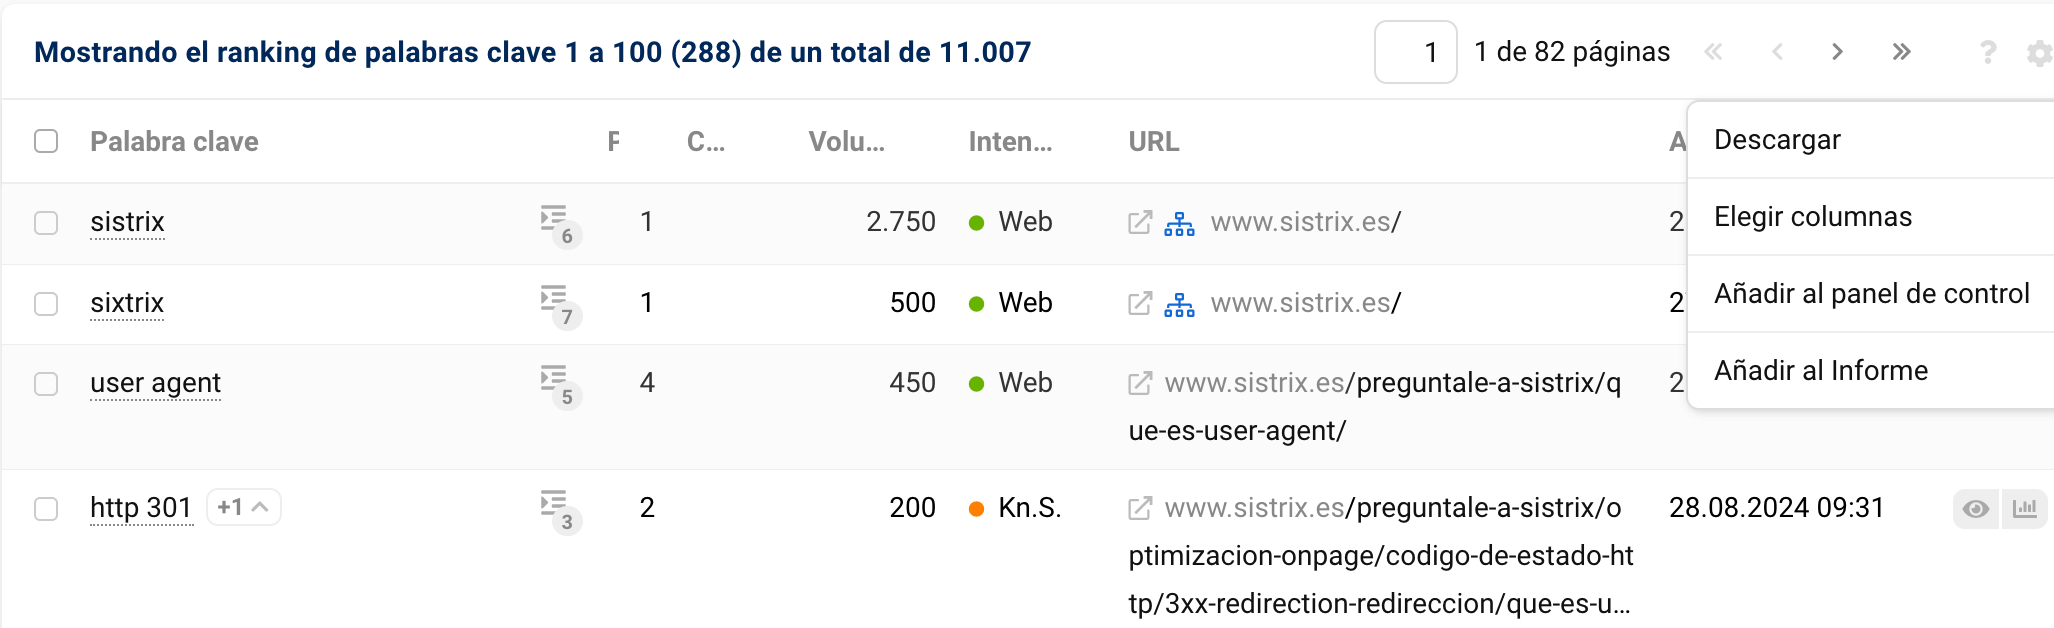2054x628 pixels.
Task: Jump to last page double arrow
Action: [1901, 52]
